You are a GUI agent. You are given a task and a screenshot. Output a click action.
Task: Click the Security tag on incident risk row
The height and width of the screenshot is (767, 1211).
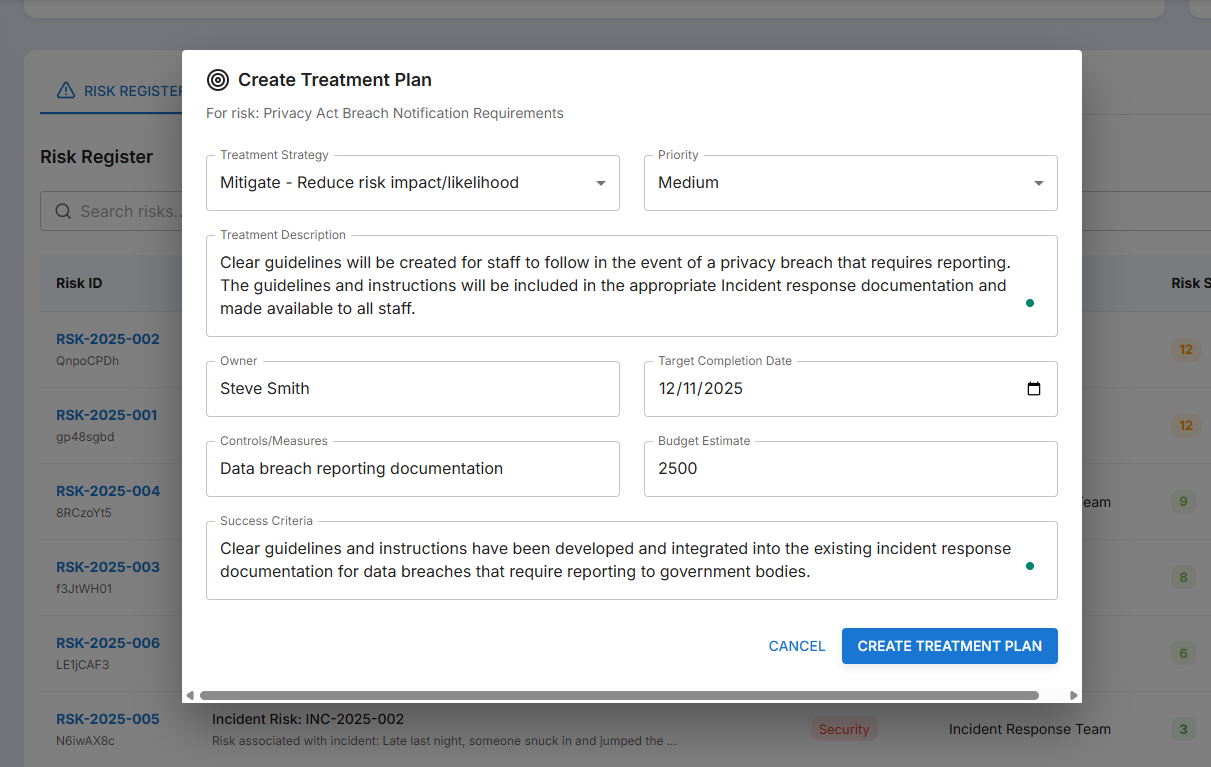[x=844, y=729]
